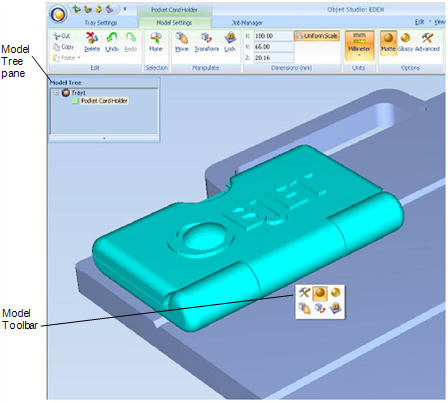Select Glossy sphere in floating Model Toolbar
This screenshot has width=448, height=403.
[x=336, y=293]
